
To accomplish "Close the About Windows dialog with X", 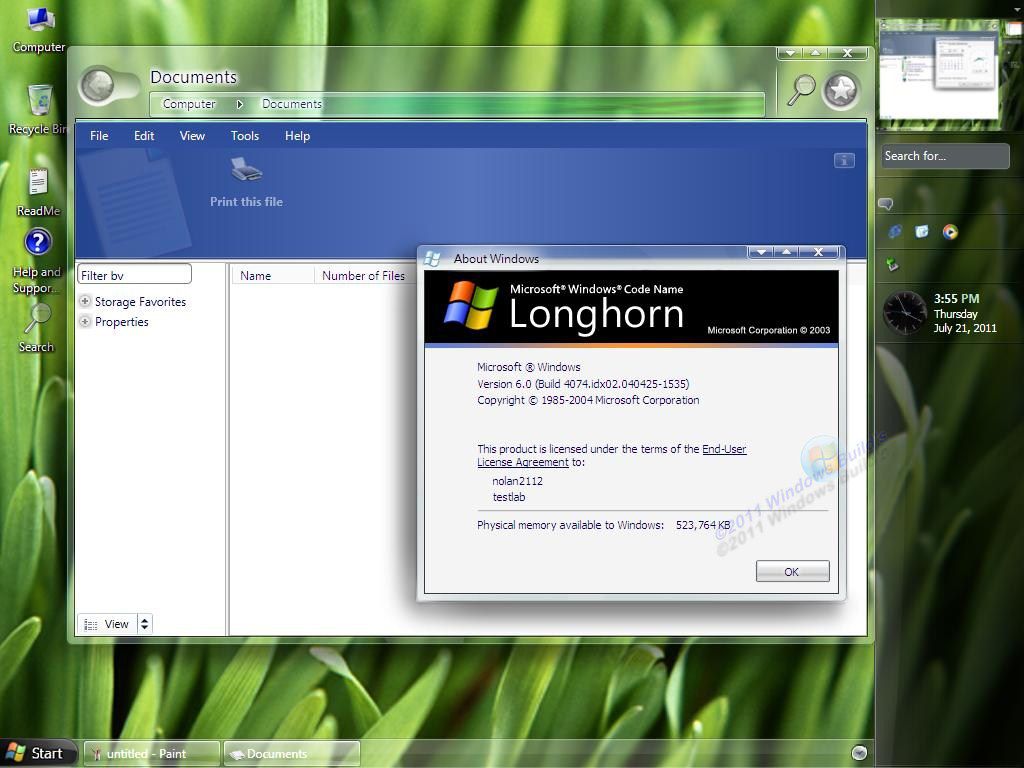I will [818, 252].
